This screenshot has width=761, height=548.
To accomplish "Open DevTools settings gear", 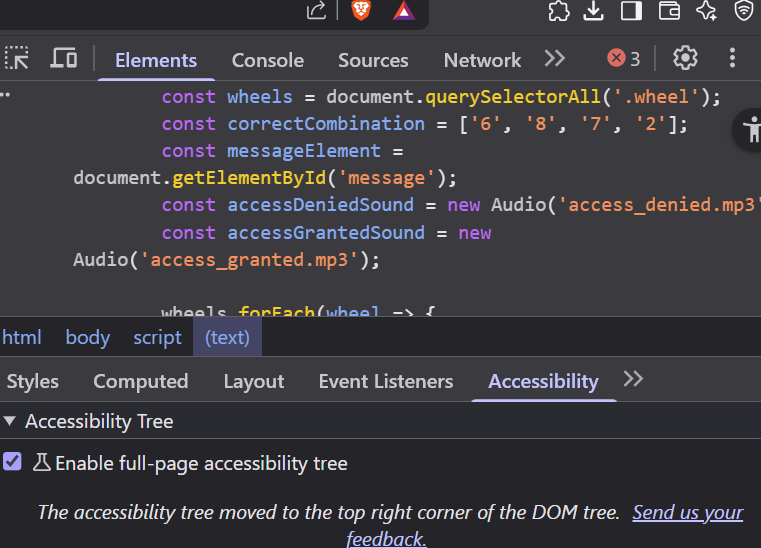I will click(x=685, y=58).
